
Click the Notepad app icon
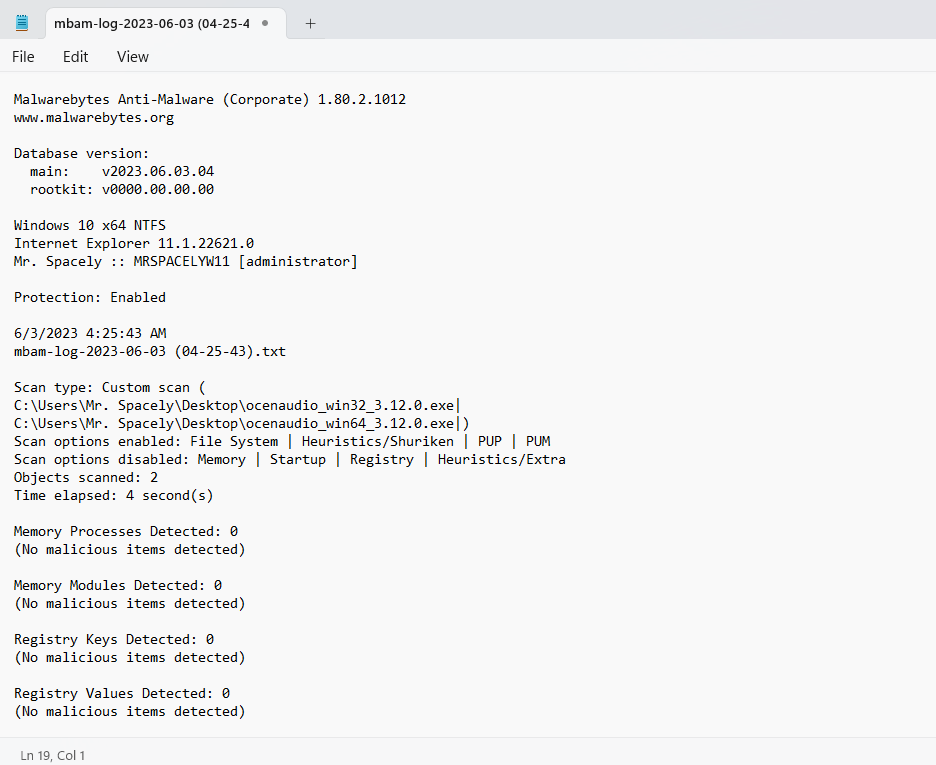[x=22, y=23]
